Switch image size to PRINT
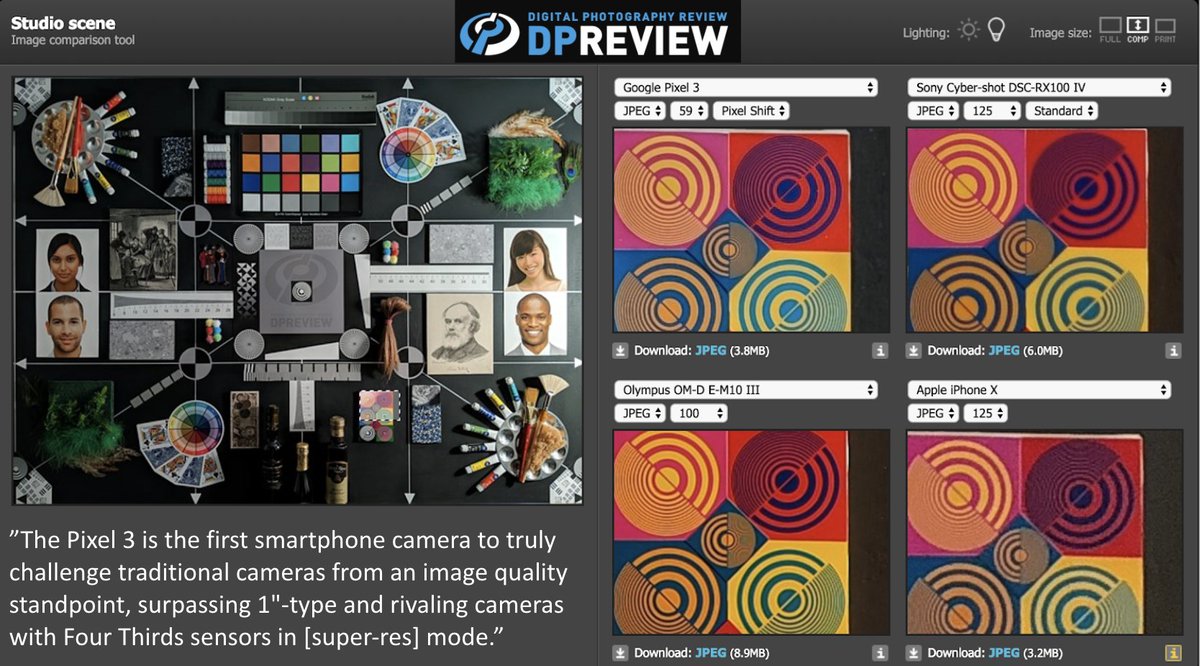The image size is (1200, 666). (1165, 30)
